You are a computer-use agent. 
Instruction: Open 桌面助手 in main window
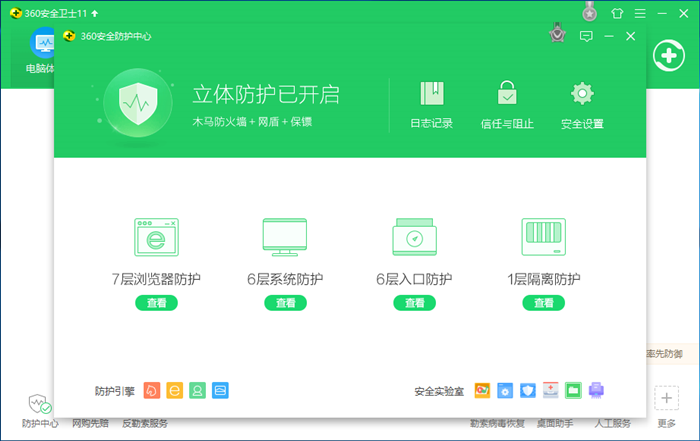pos(555,423)
